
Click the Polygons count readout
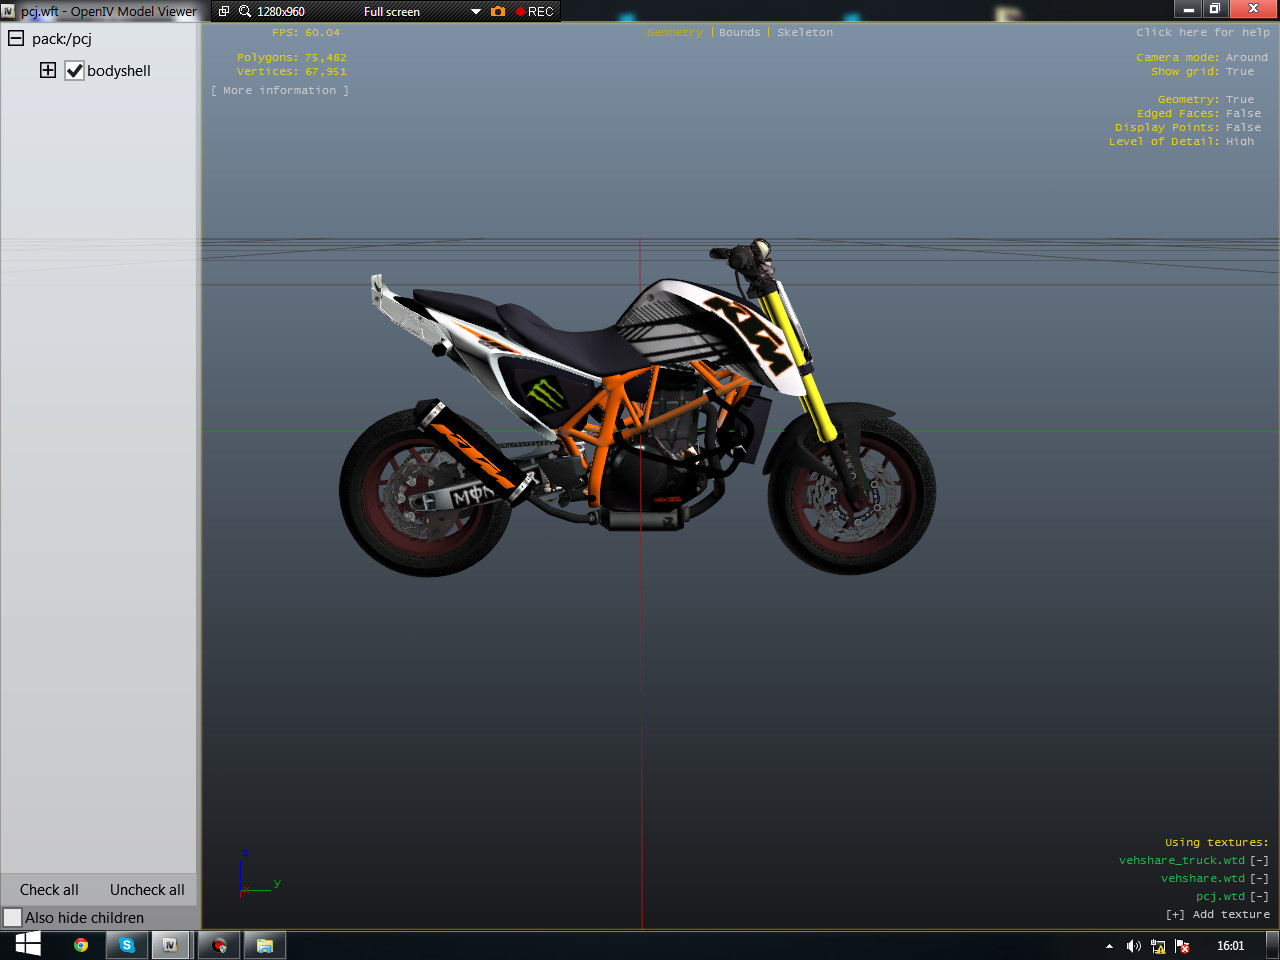pyautogui.click(x=291, y=57)
